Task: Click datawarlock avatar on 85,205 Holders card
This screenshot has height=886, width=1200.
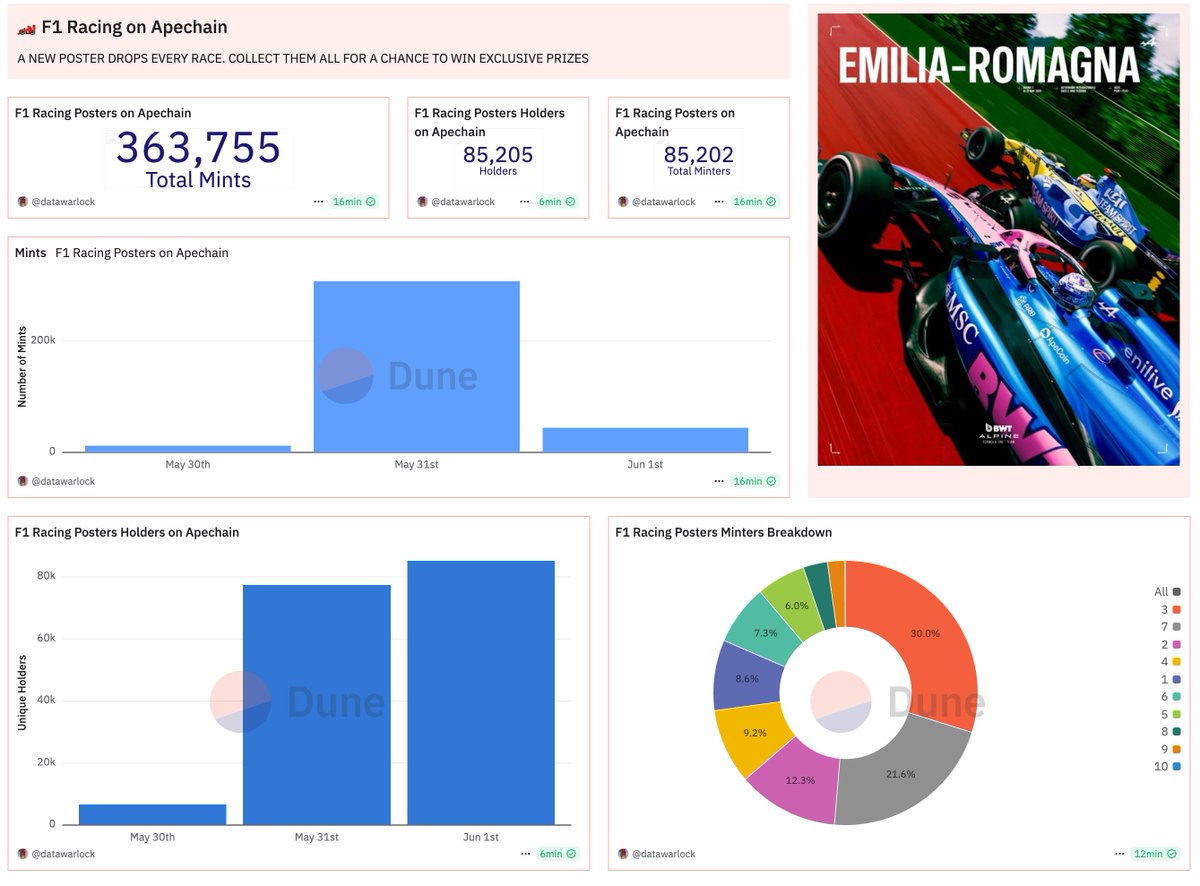Action: click(x=423, y=202)
